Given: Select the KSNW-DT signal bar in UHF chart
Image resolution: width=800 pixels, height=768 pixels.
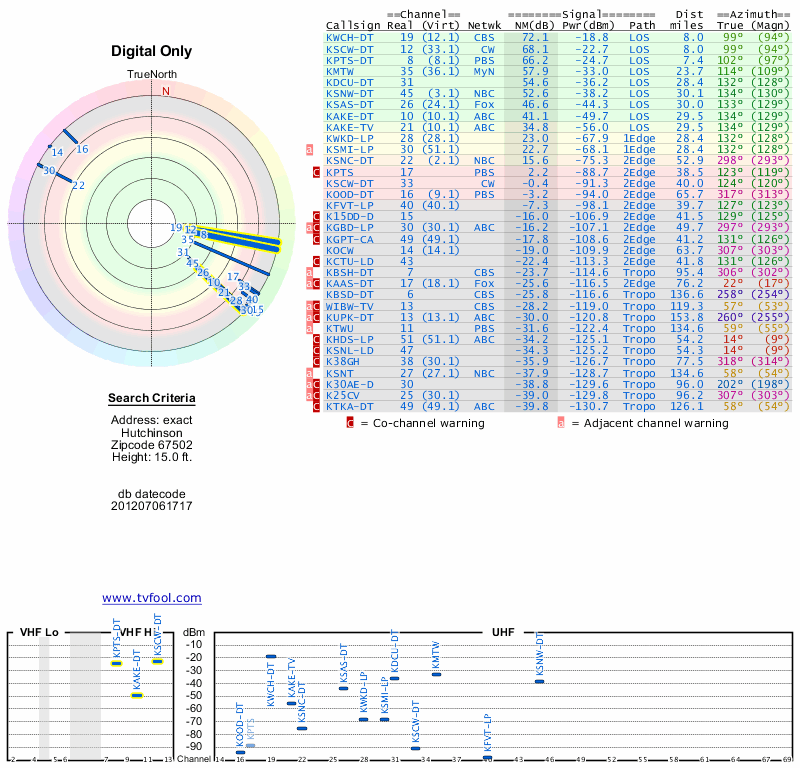Looking at the screenshot, I should tap(540, 681).
